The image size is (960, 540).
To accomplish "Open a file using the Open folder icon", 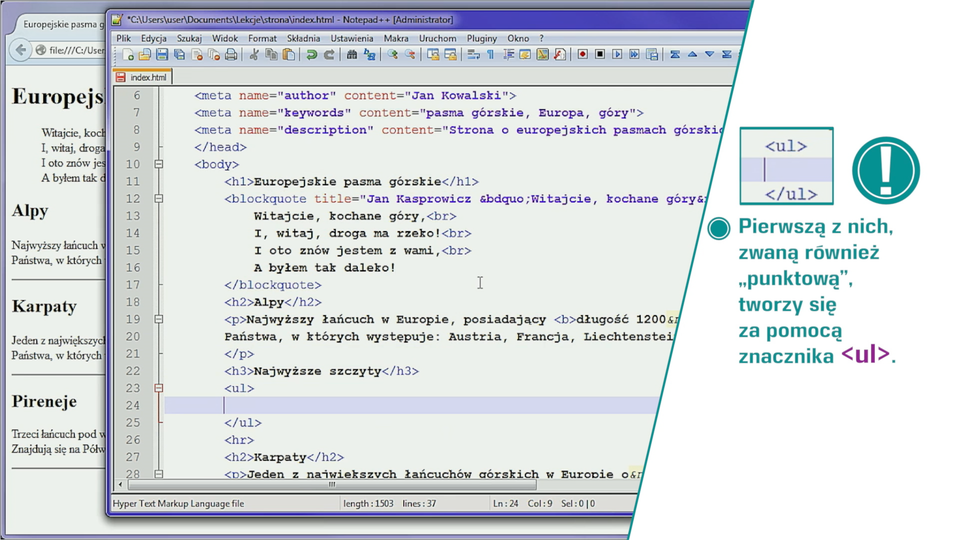I will [x=144, y=55].
